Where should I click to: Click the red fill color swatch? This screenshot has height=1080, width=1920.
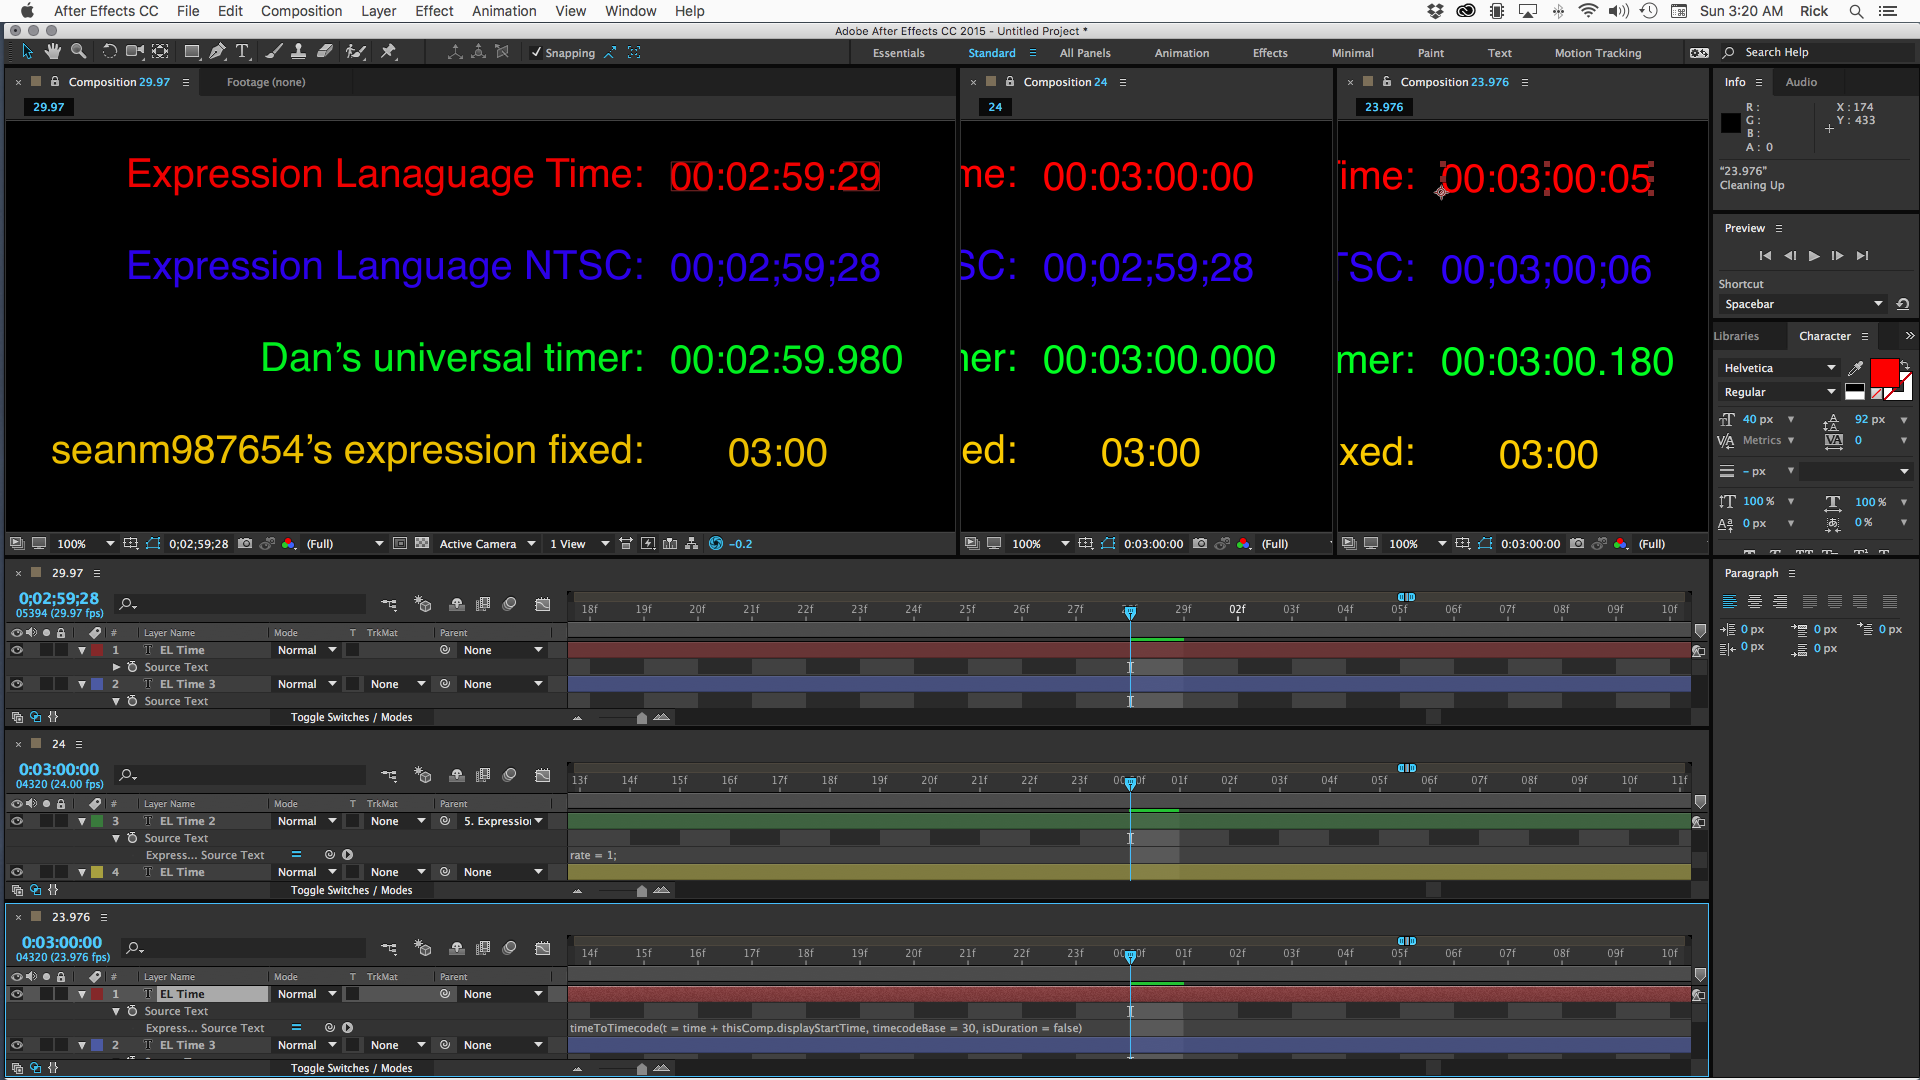(1884, 374)
